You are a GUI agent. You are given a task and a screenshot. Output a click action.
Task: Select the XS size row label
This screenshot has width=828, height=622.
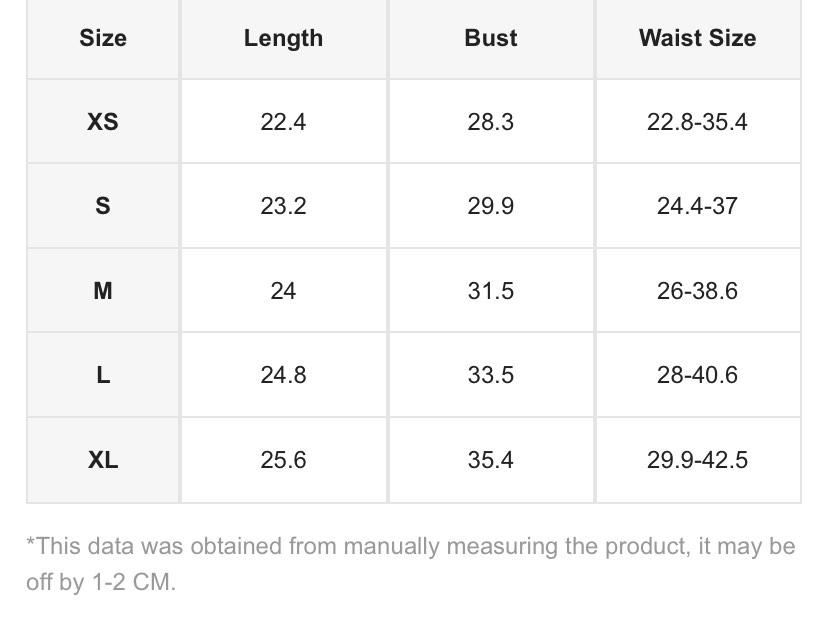pos(103,122)
